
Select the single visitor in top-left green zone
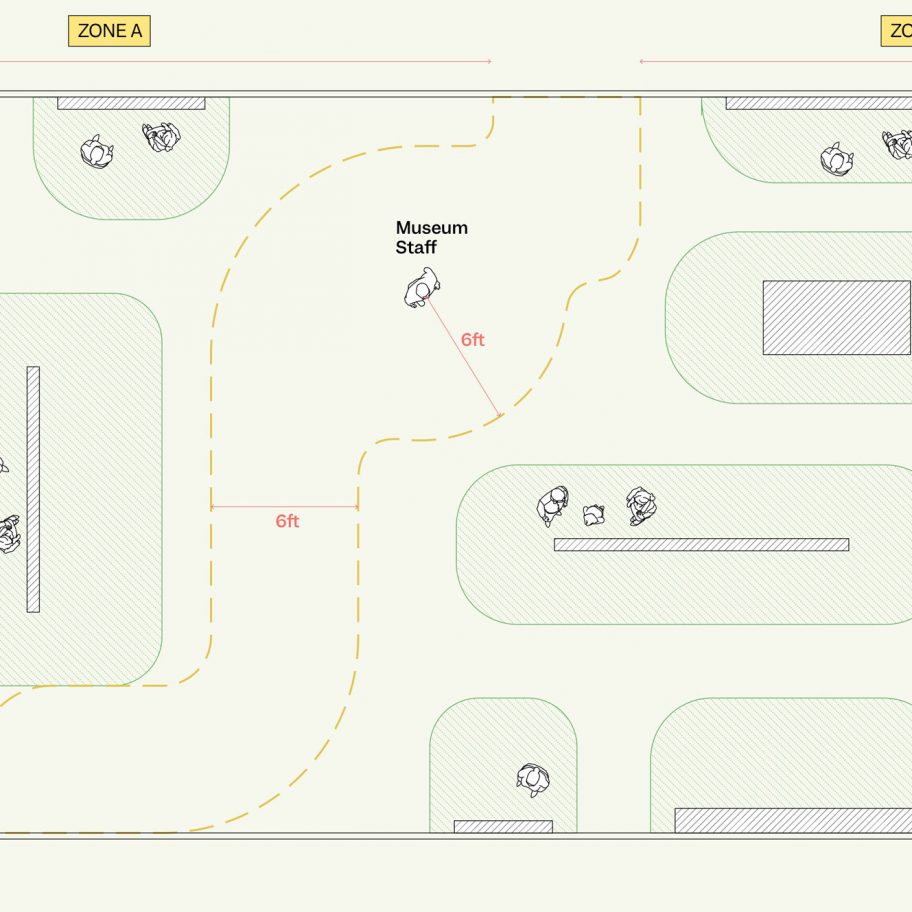tap(97, 152)
